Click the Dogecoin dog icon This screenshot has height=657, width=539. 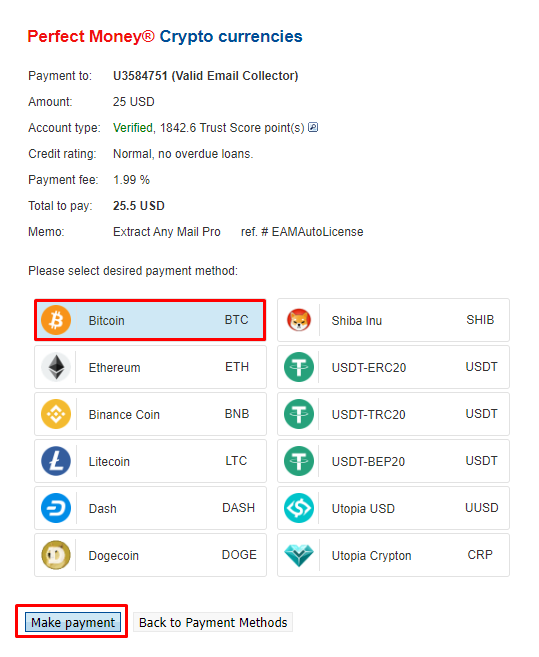coord(56,555)
